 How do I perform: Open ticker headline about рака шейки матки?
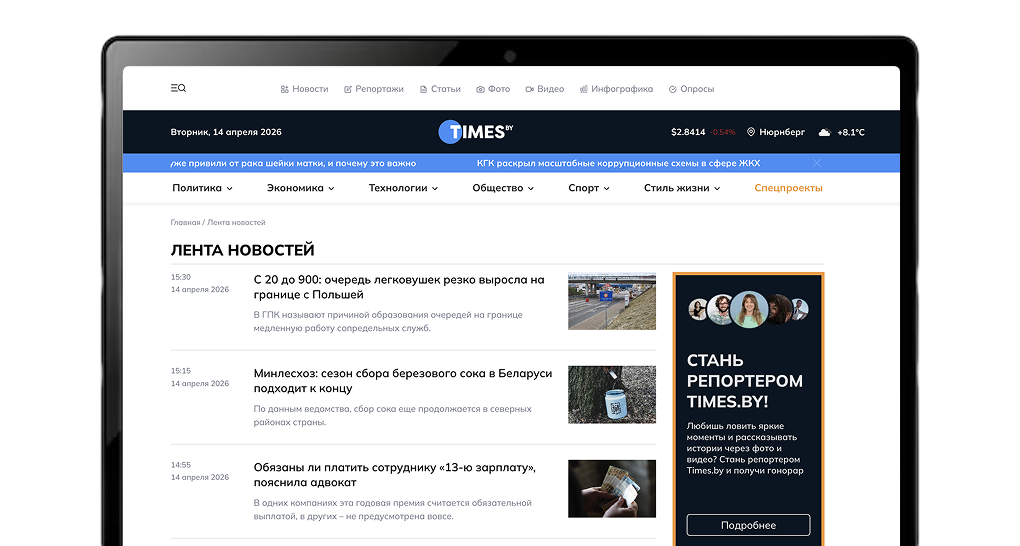point(293,163)
